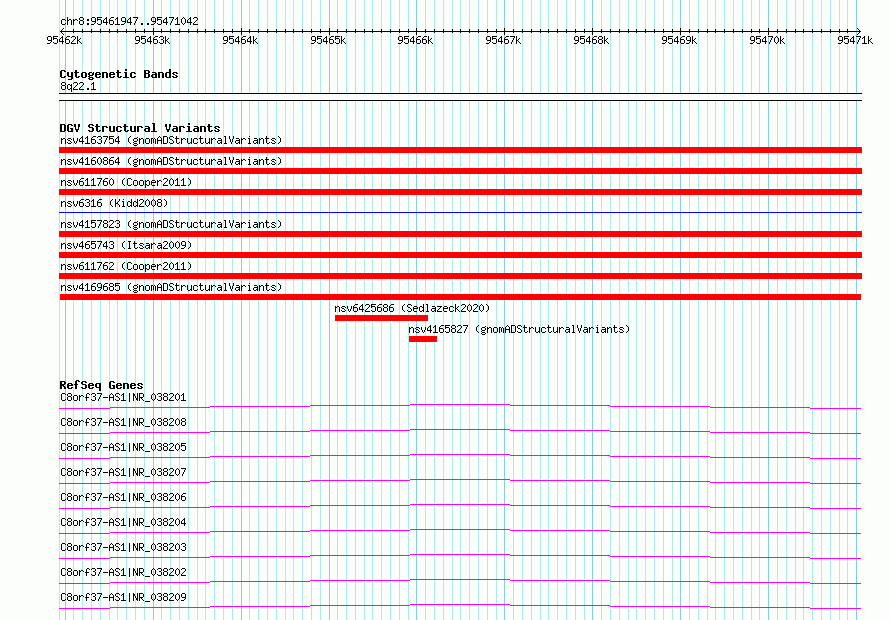
Task: Click the 95463k ruler position
Action: 152,40
